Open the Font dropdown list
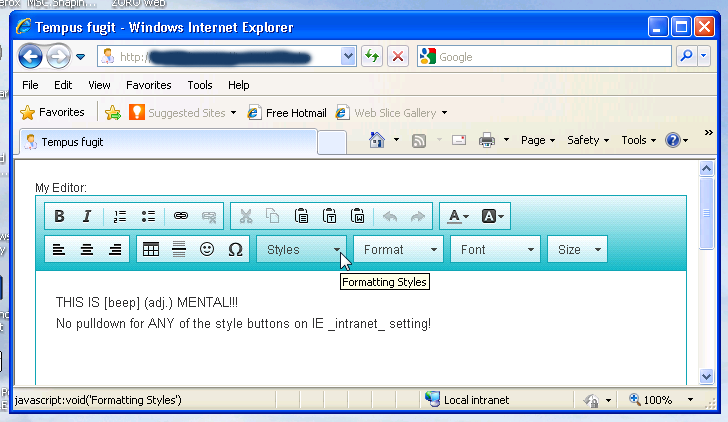This screenshot has height=422, width=728. click(x=495, y=250)
